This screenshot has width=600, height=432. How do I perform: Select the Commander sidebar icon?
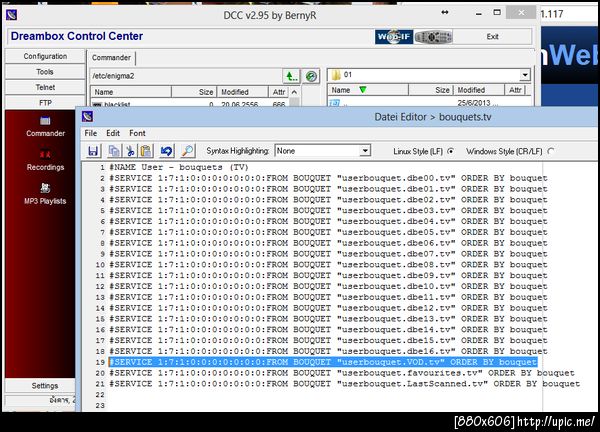pos(45,121)
